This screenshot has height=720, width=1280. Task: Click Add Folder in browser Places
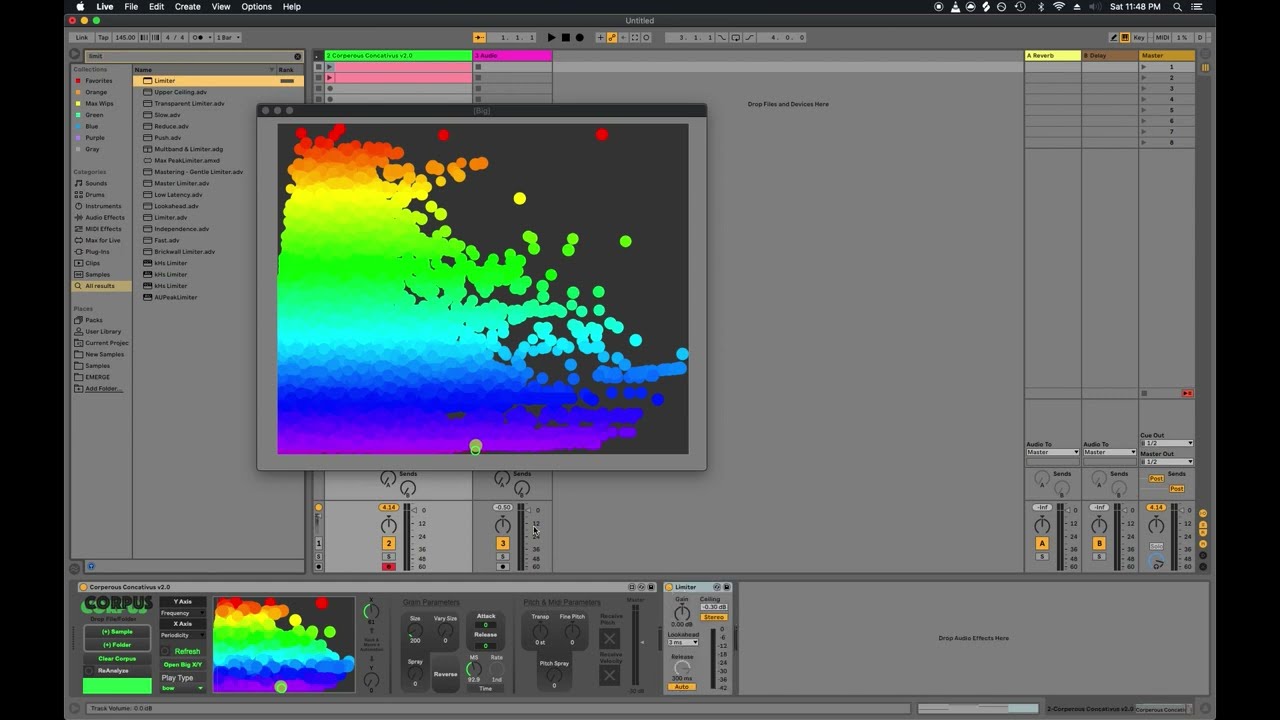103,388
